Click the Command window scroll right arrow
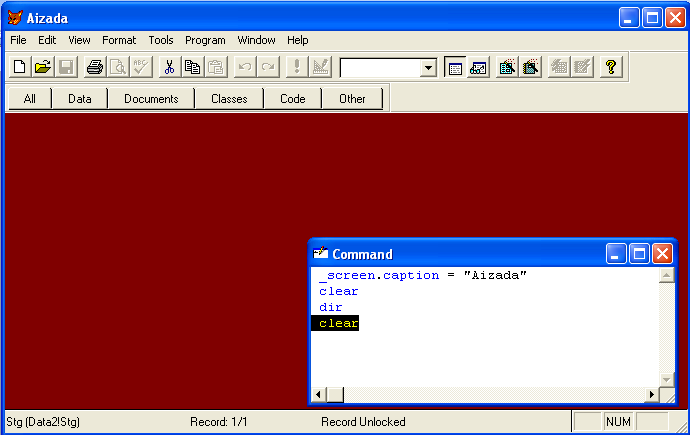 point(652,395)
